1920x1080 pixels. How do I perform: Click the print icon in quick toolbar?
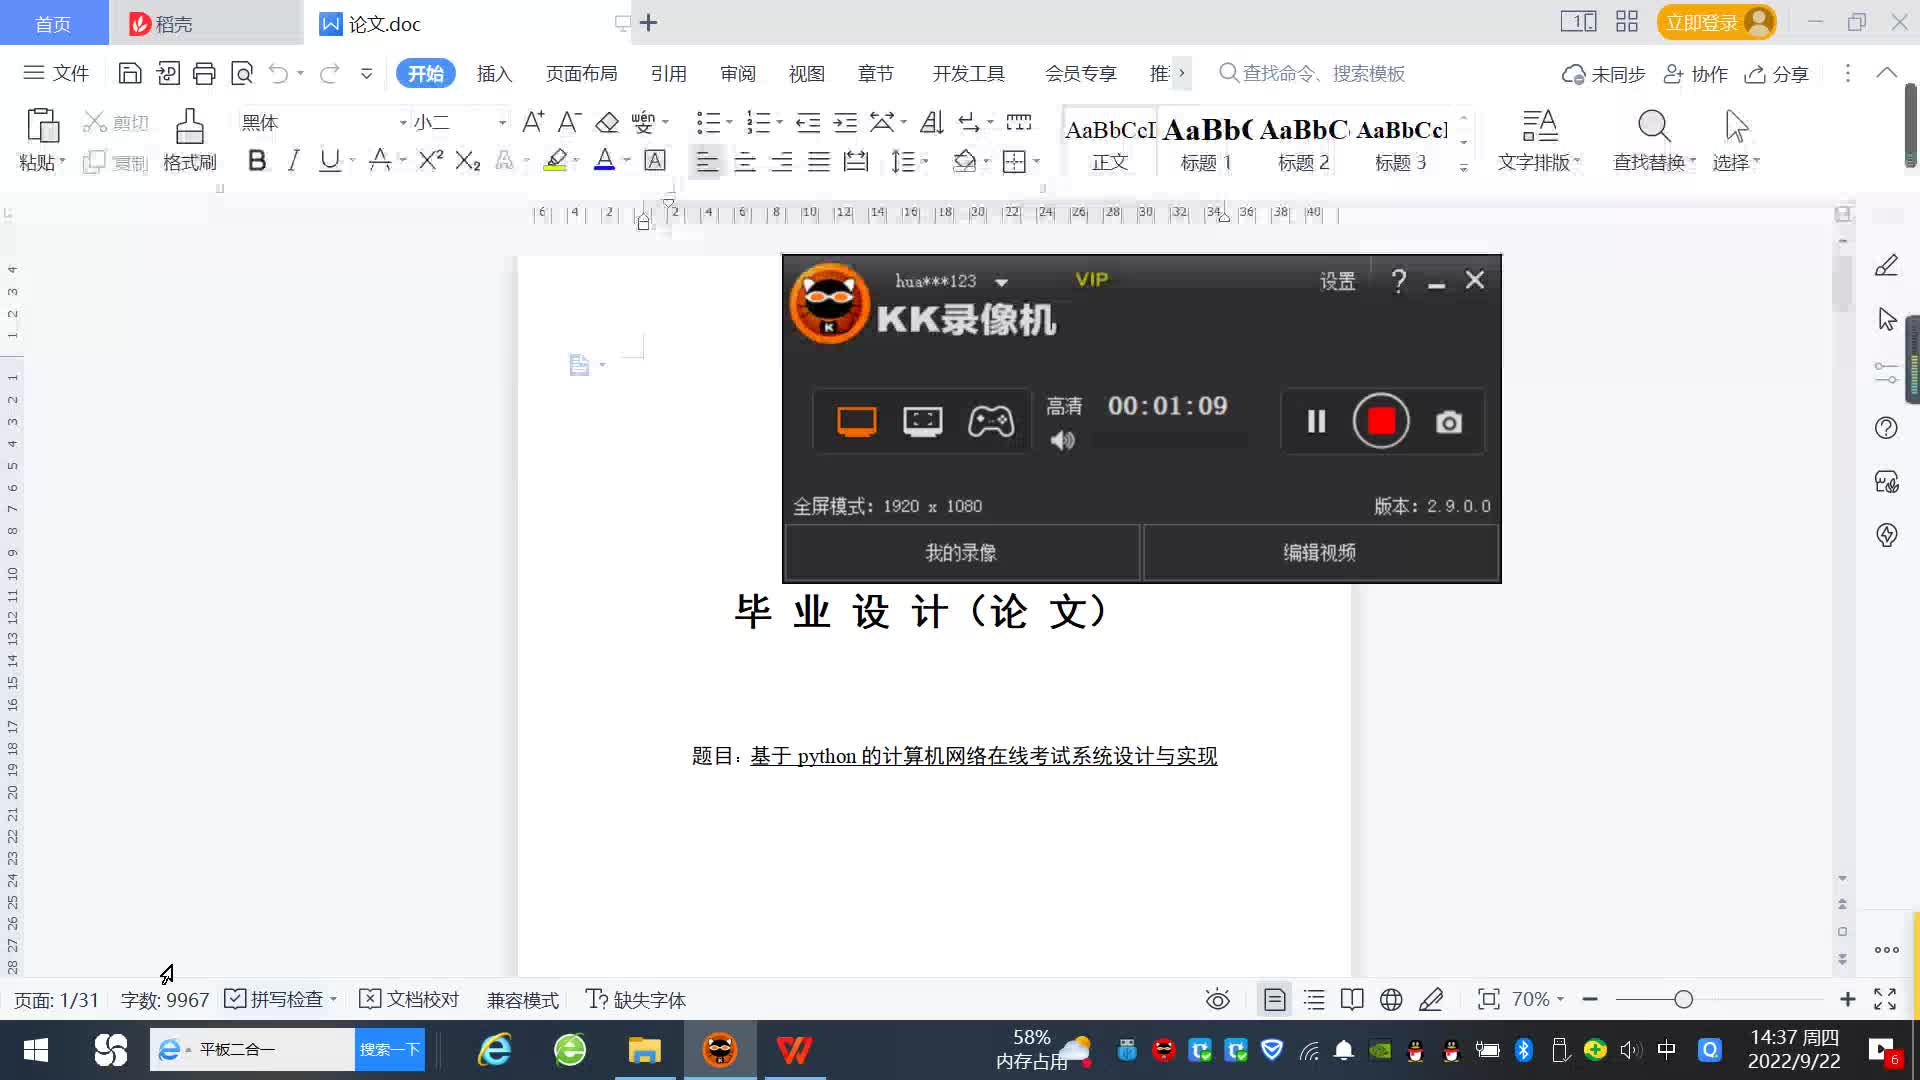(204, 73)
